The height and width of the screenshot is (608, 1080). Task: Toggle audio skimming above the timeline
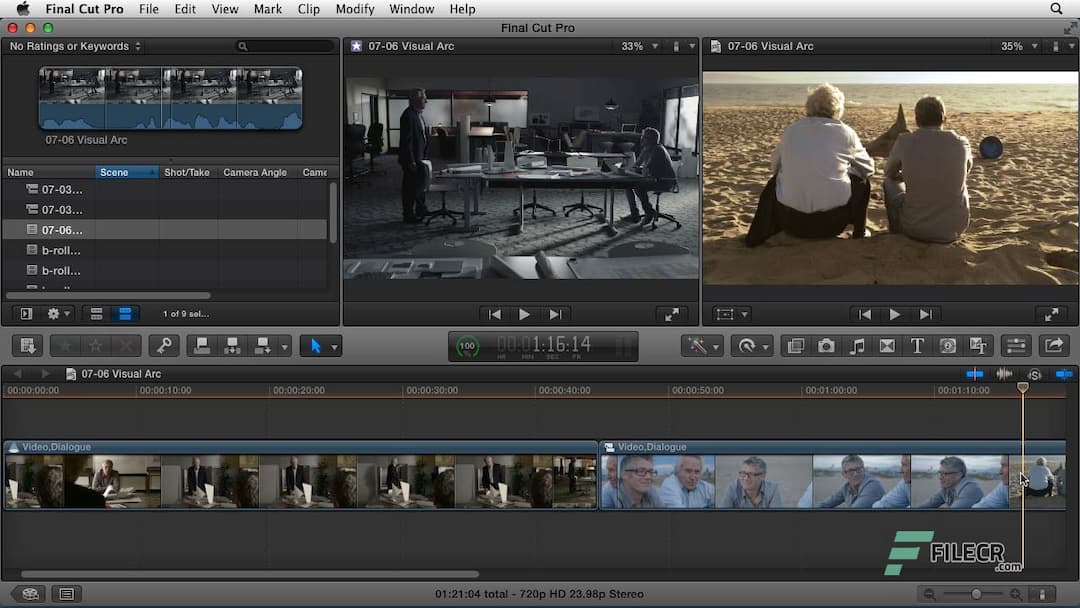pyautogui.click(x=1005, y=374)
